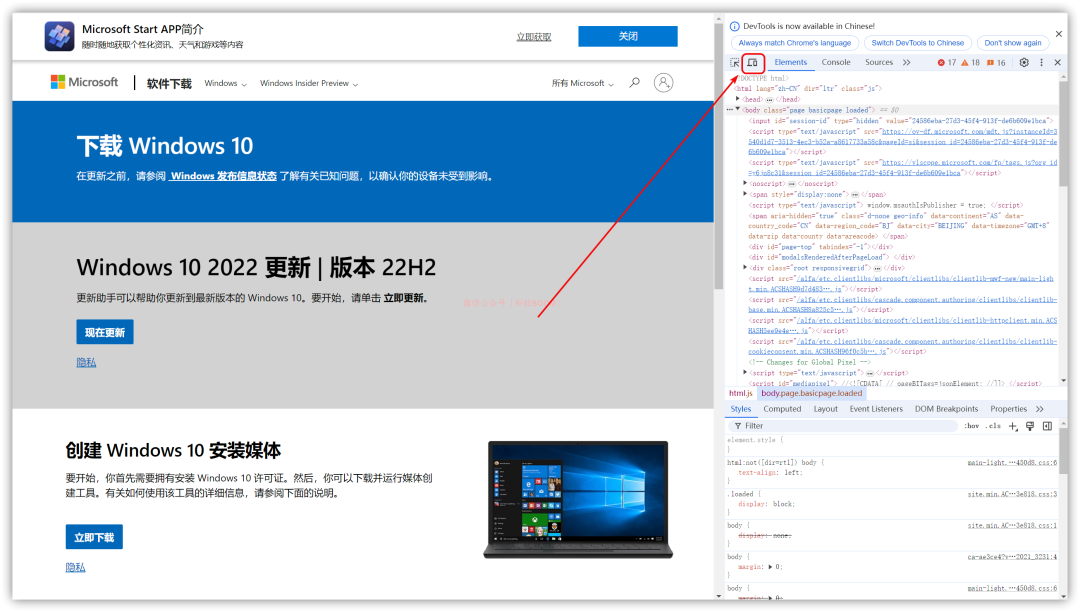The width and height of the screenshot is (1080, 612).
Task: Toggle the :hov element state button
Action: [x=972, y=426]
